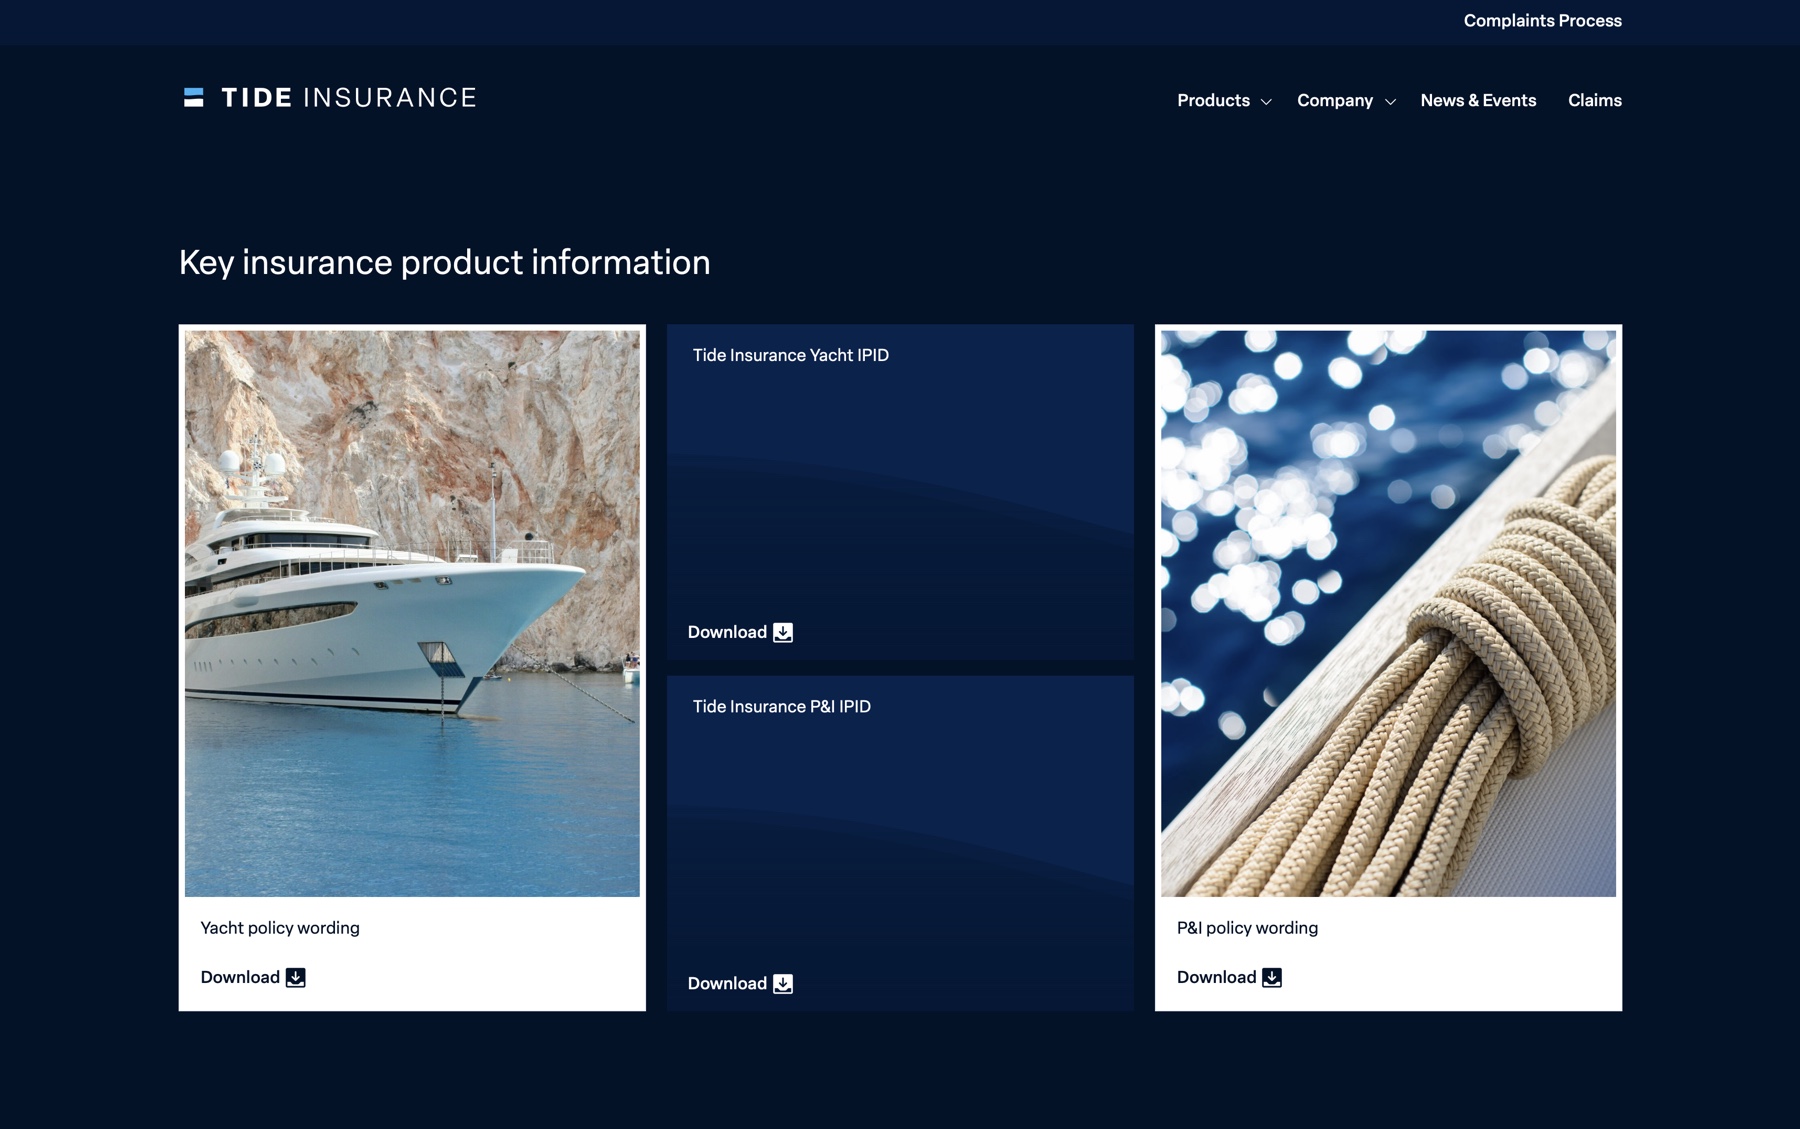1800x1129 pixels.
Task: Expand the Products navigation dropdown
Action: coord(1213,100)
